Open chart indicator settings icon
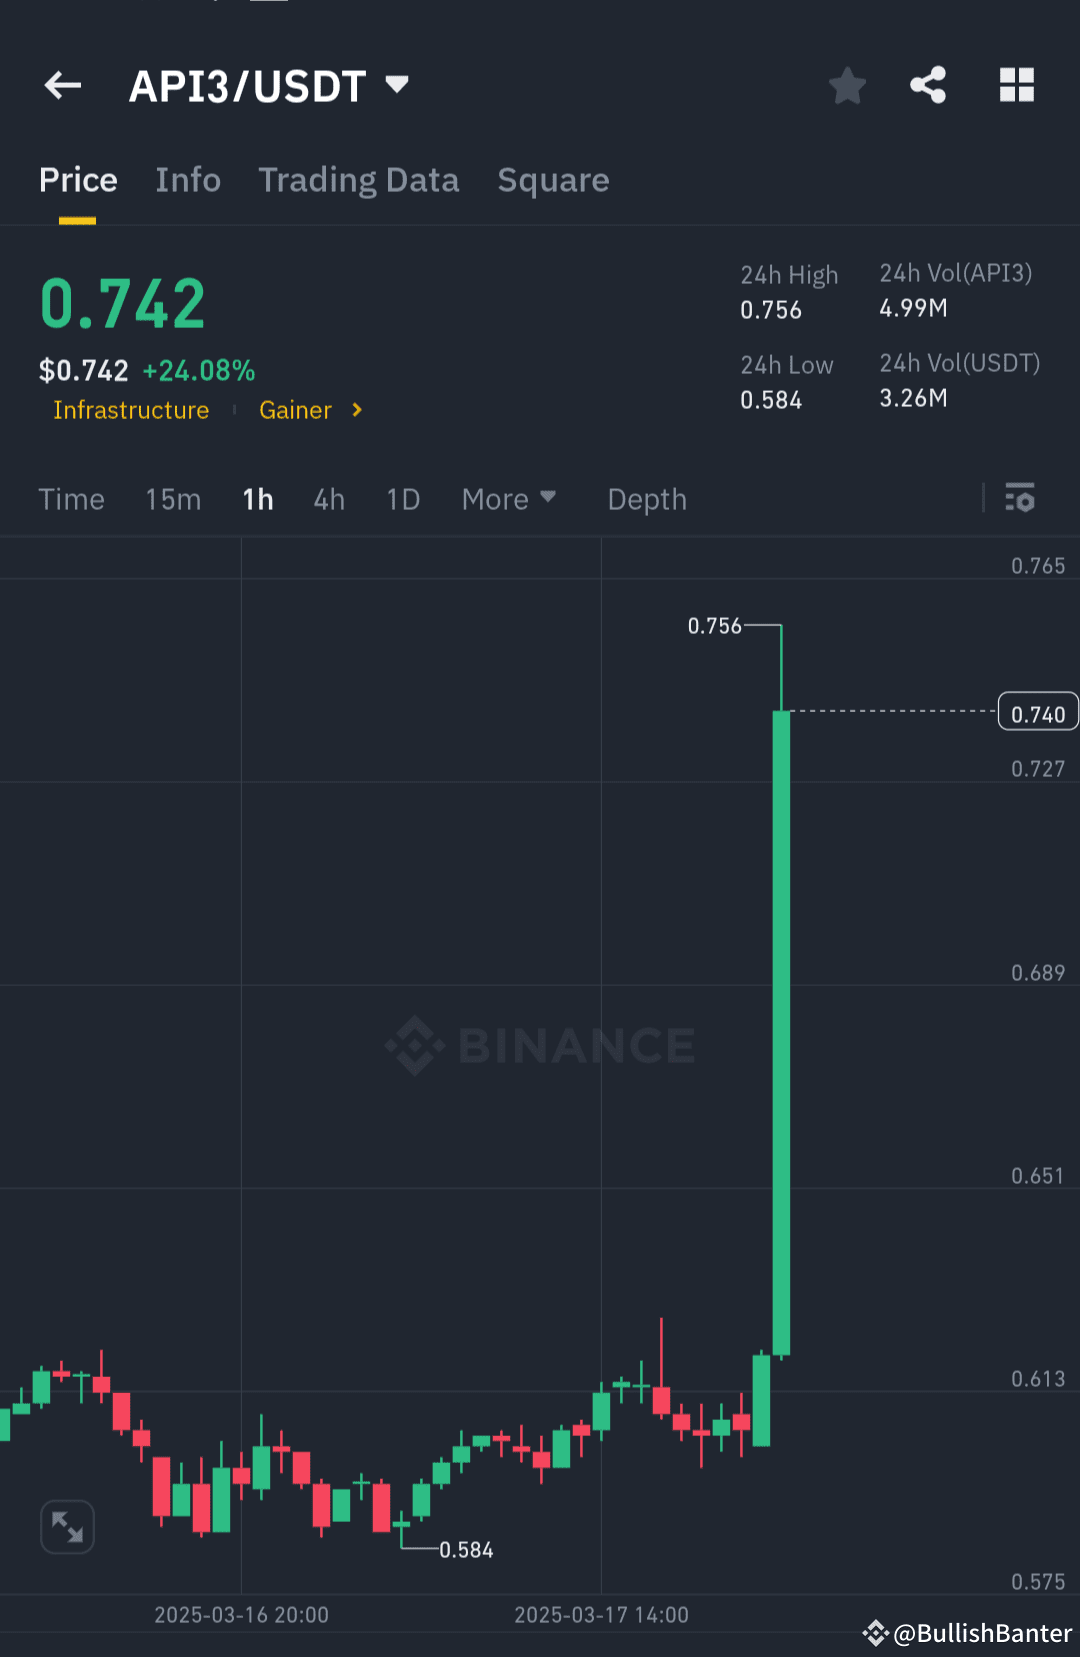 pyautogui.click(x=1020, y=498)
